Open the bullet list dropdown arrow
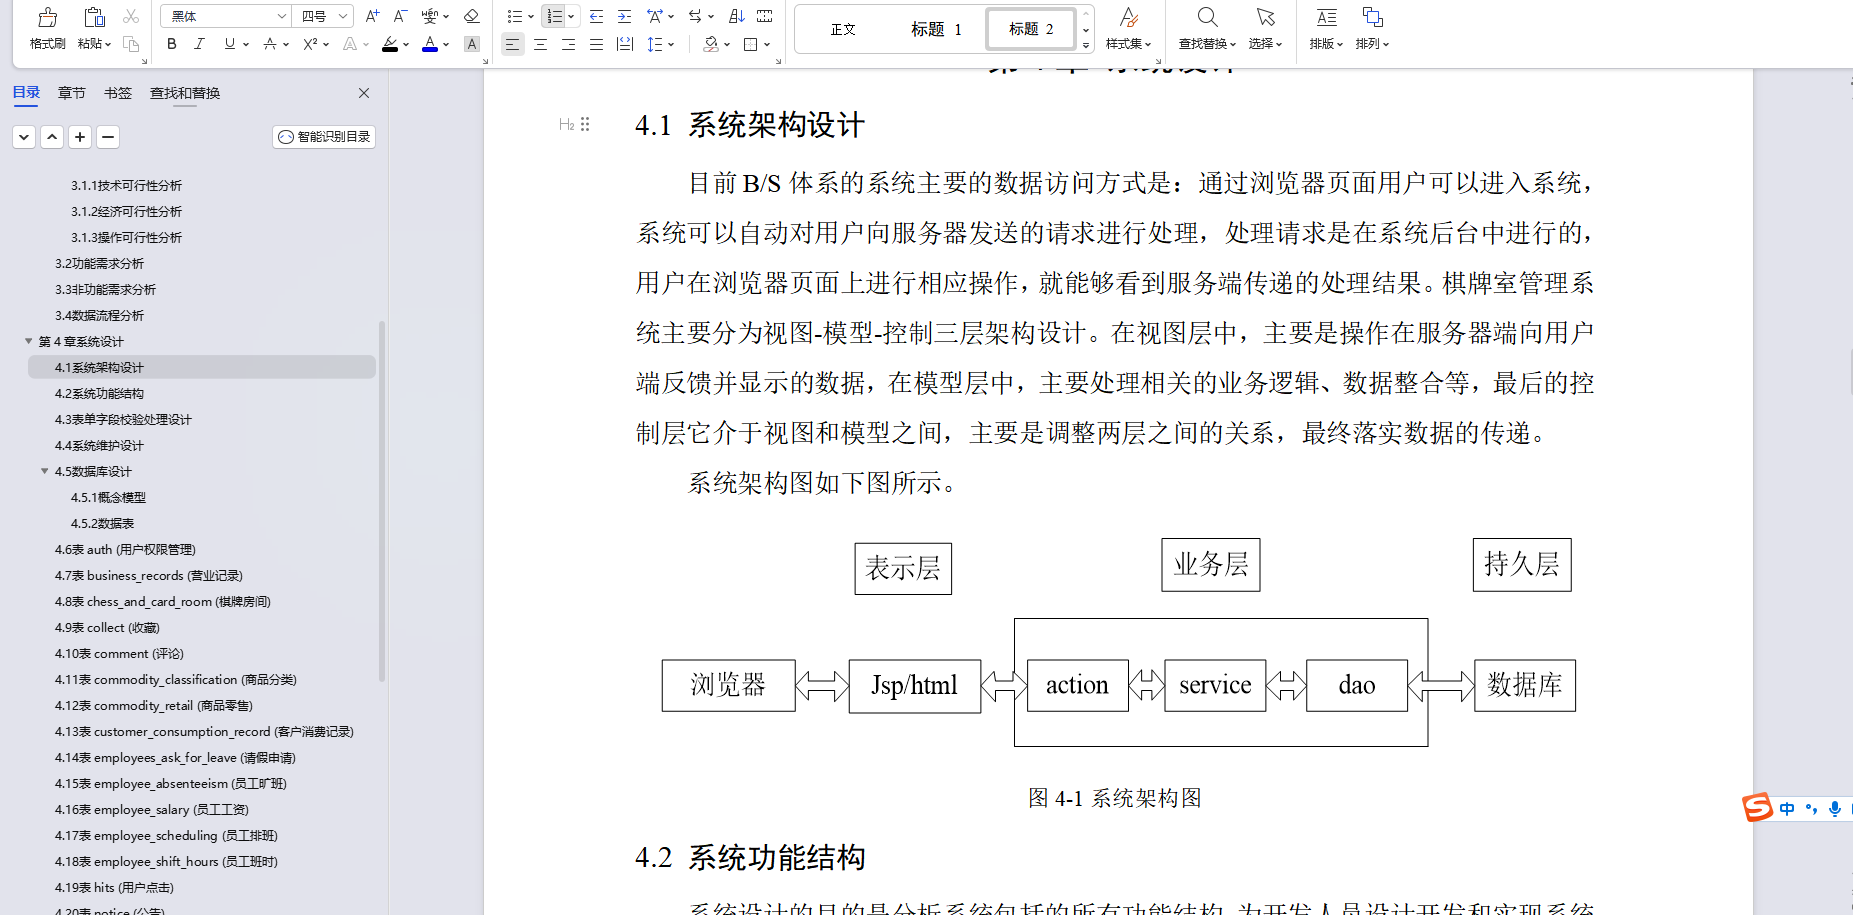Viewport: 1853px width, 915px height. coord(530,16)
